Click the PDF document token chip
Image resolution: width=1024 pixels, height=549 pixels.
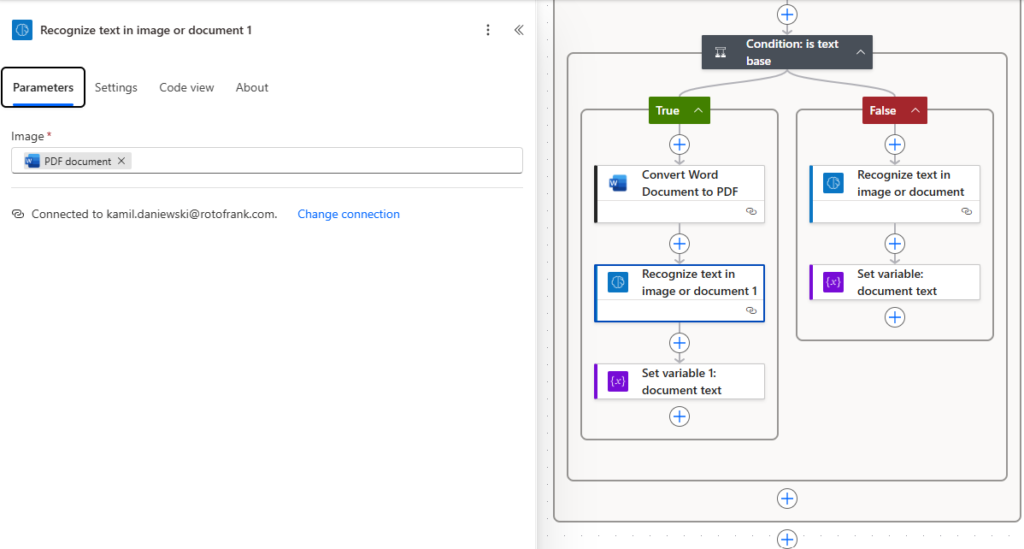pyautogui.click(x=77, y=161)
